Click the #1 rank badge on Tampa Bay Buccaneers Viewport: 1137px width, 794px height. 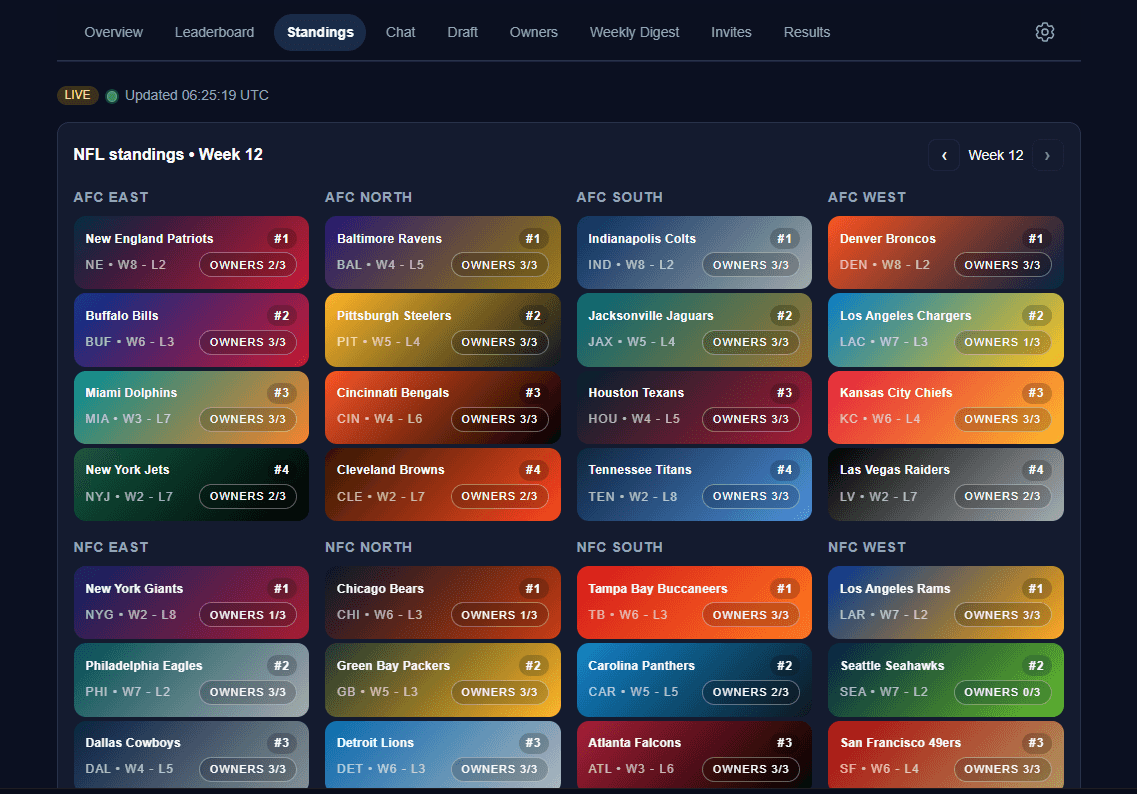tap(785, 588)
